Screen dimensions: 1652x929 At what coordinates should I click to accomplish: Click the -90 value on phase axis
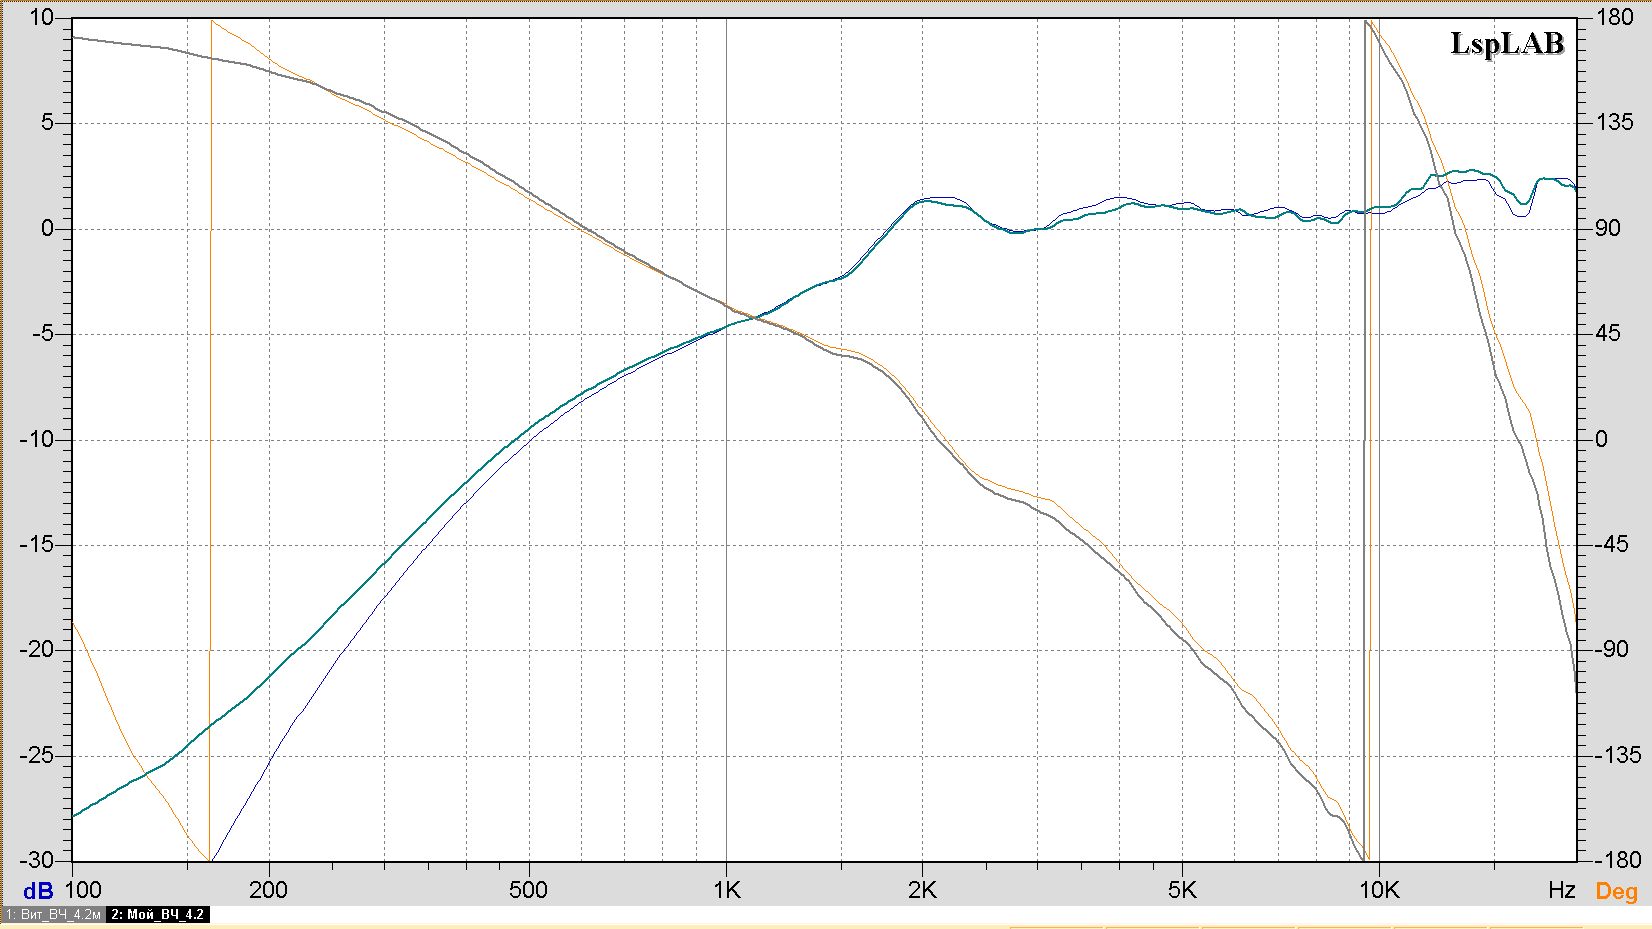1610,649
